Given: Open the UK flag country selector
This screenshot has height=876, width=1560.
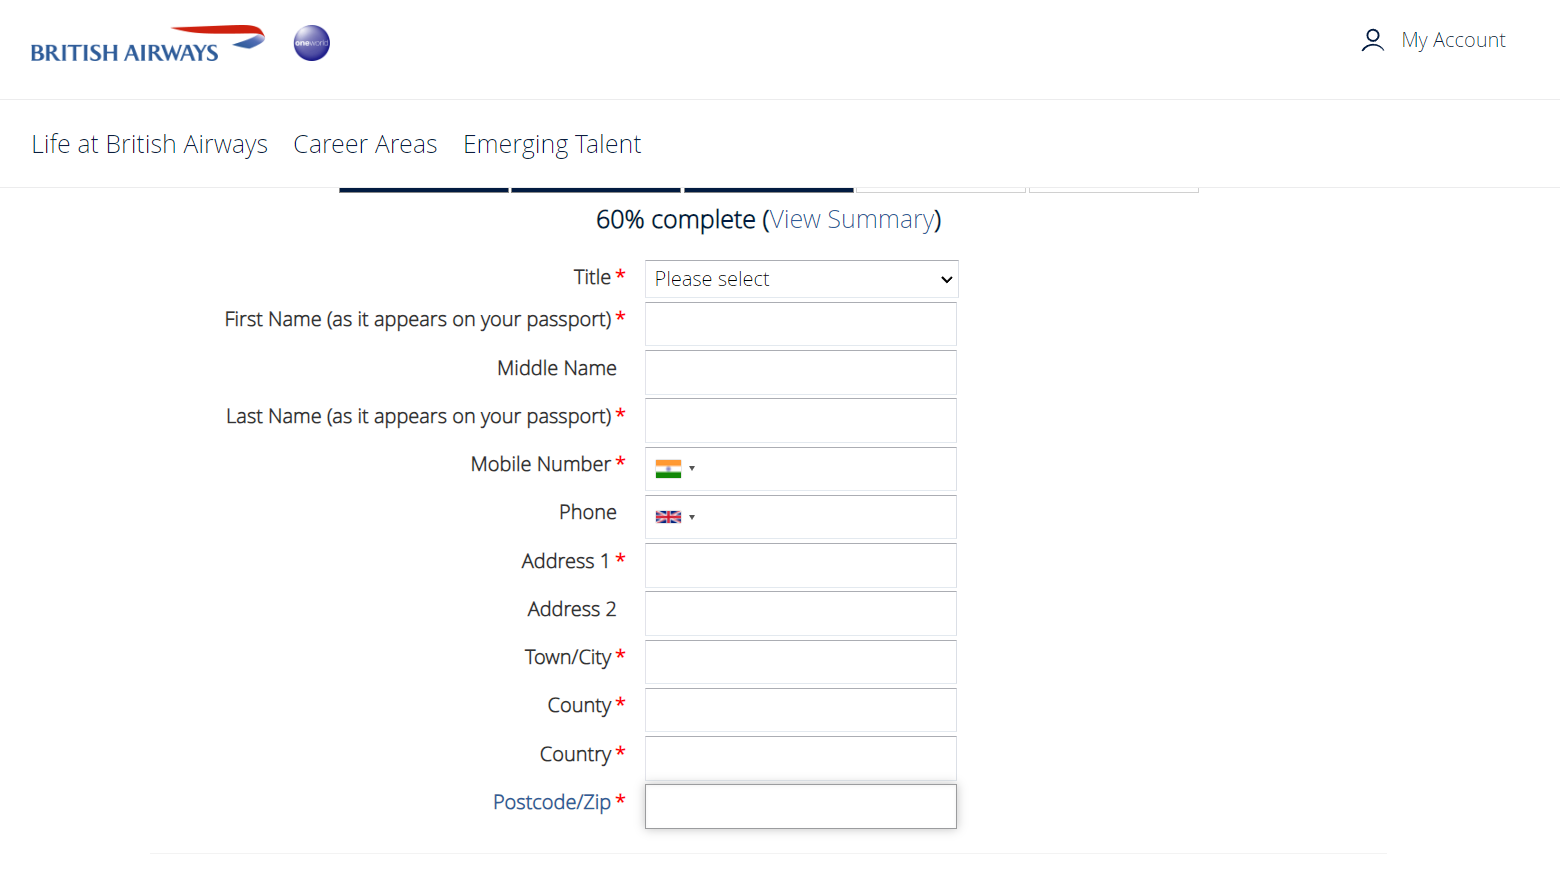Looking at the screenshot, I should coord(675,517).
